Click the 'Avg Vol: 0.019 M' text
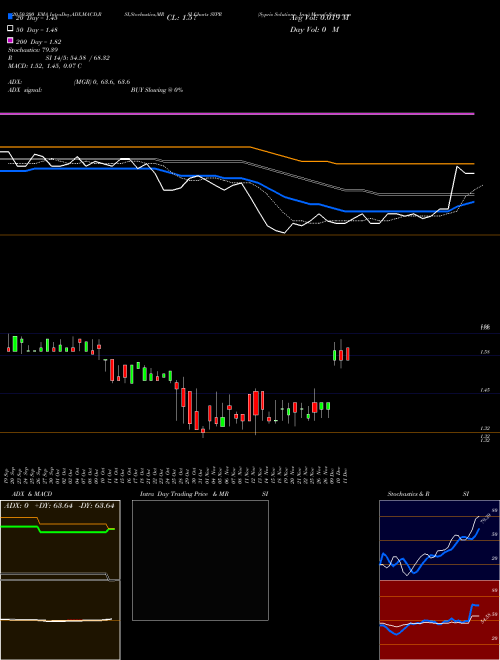Screen dimensions: 500x660 (320, 18)
